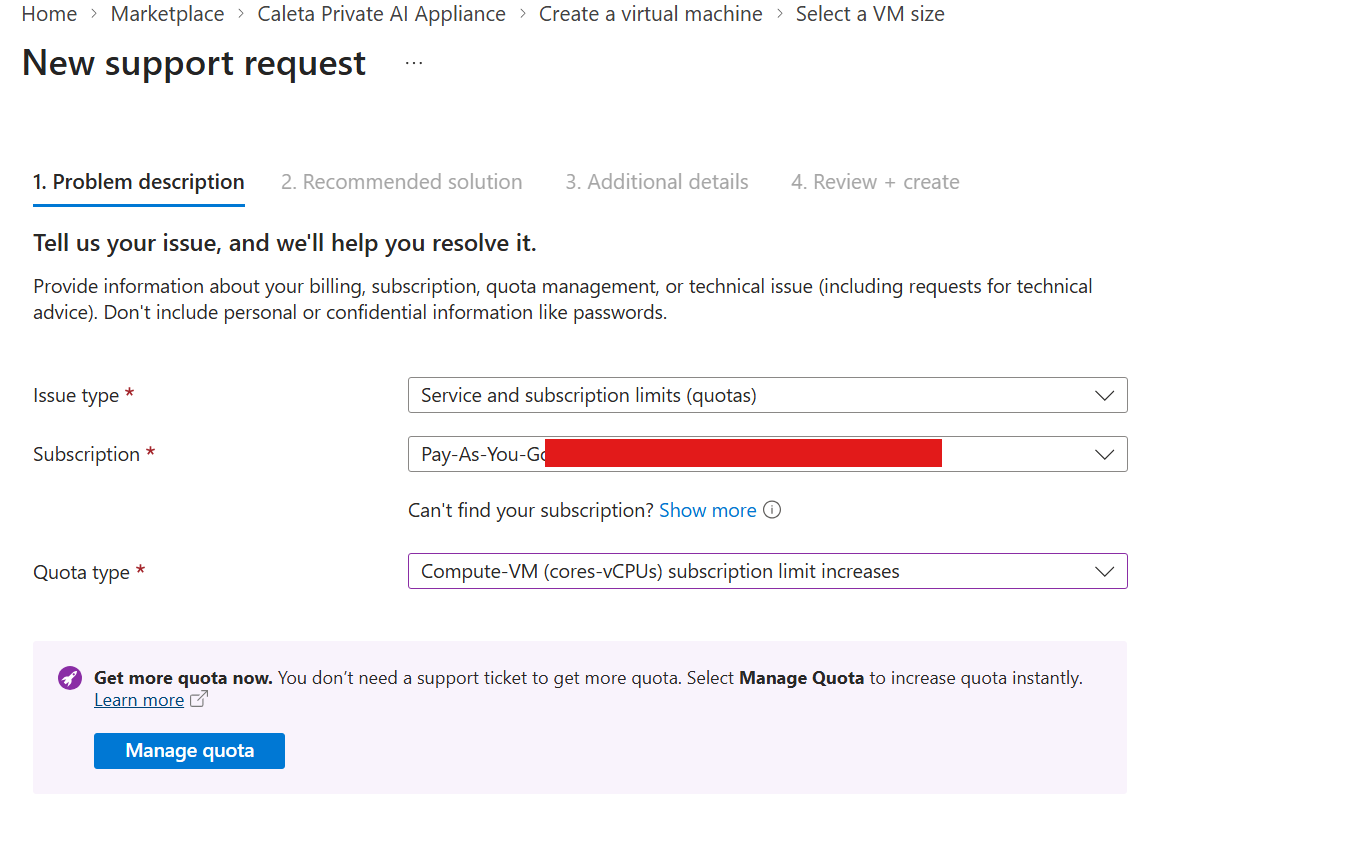Click the external link icon after Learn more

tap(198, 700)
